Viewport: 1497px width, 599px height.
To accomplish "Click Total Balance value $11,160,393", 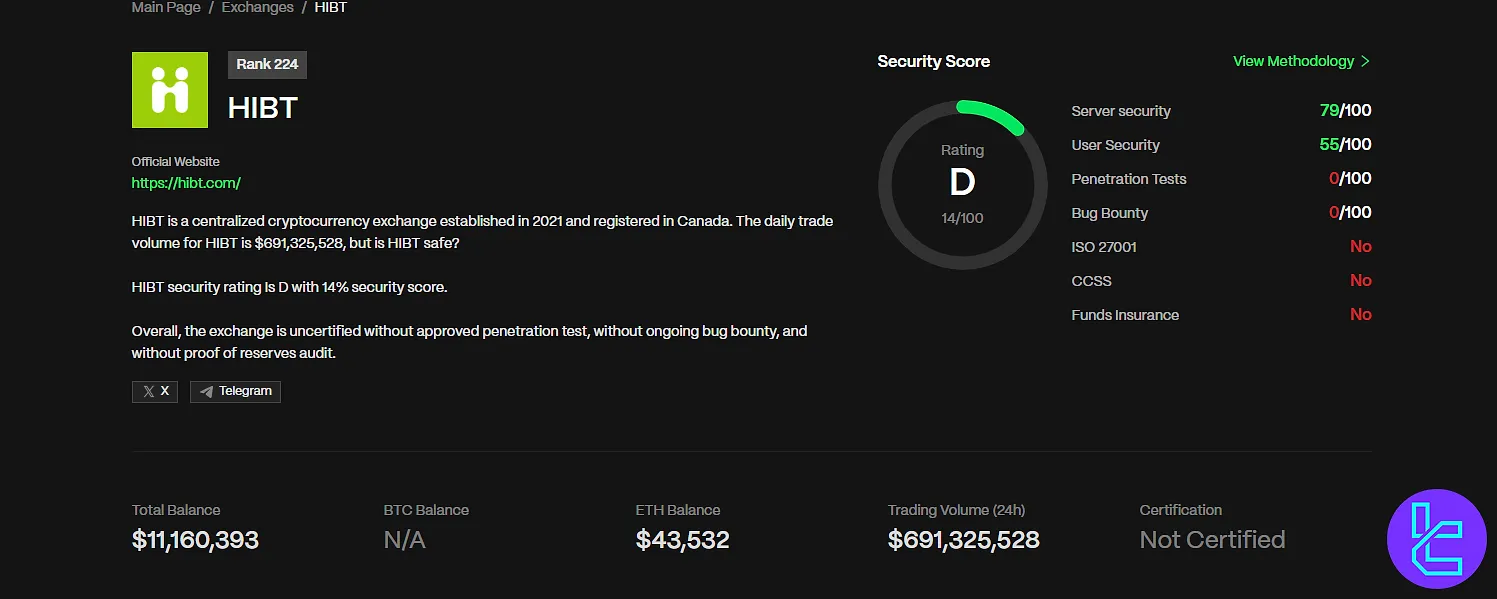I will point(195,540).
